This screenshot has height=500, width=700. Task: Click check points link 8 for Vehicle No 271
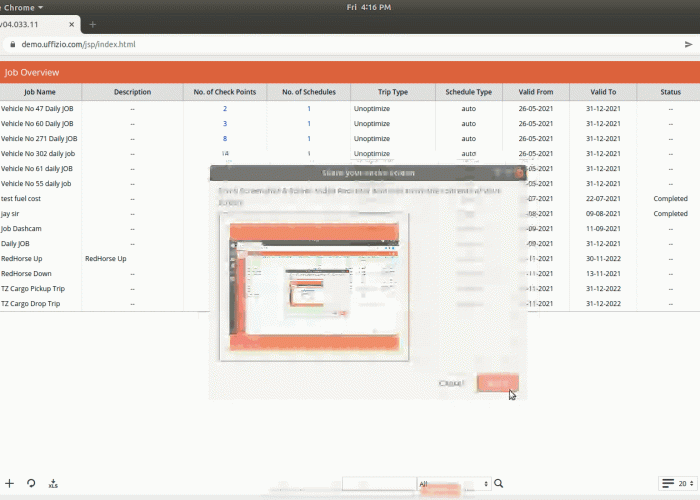(x=225, y=138)
